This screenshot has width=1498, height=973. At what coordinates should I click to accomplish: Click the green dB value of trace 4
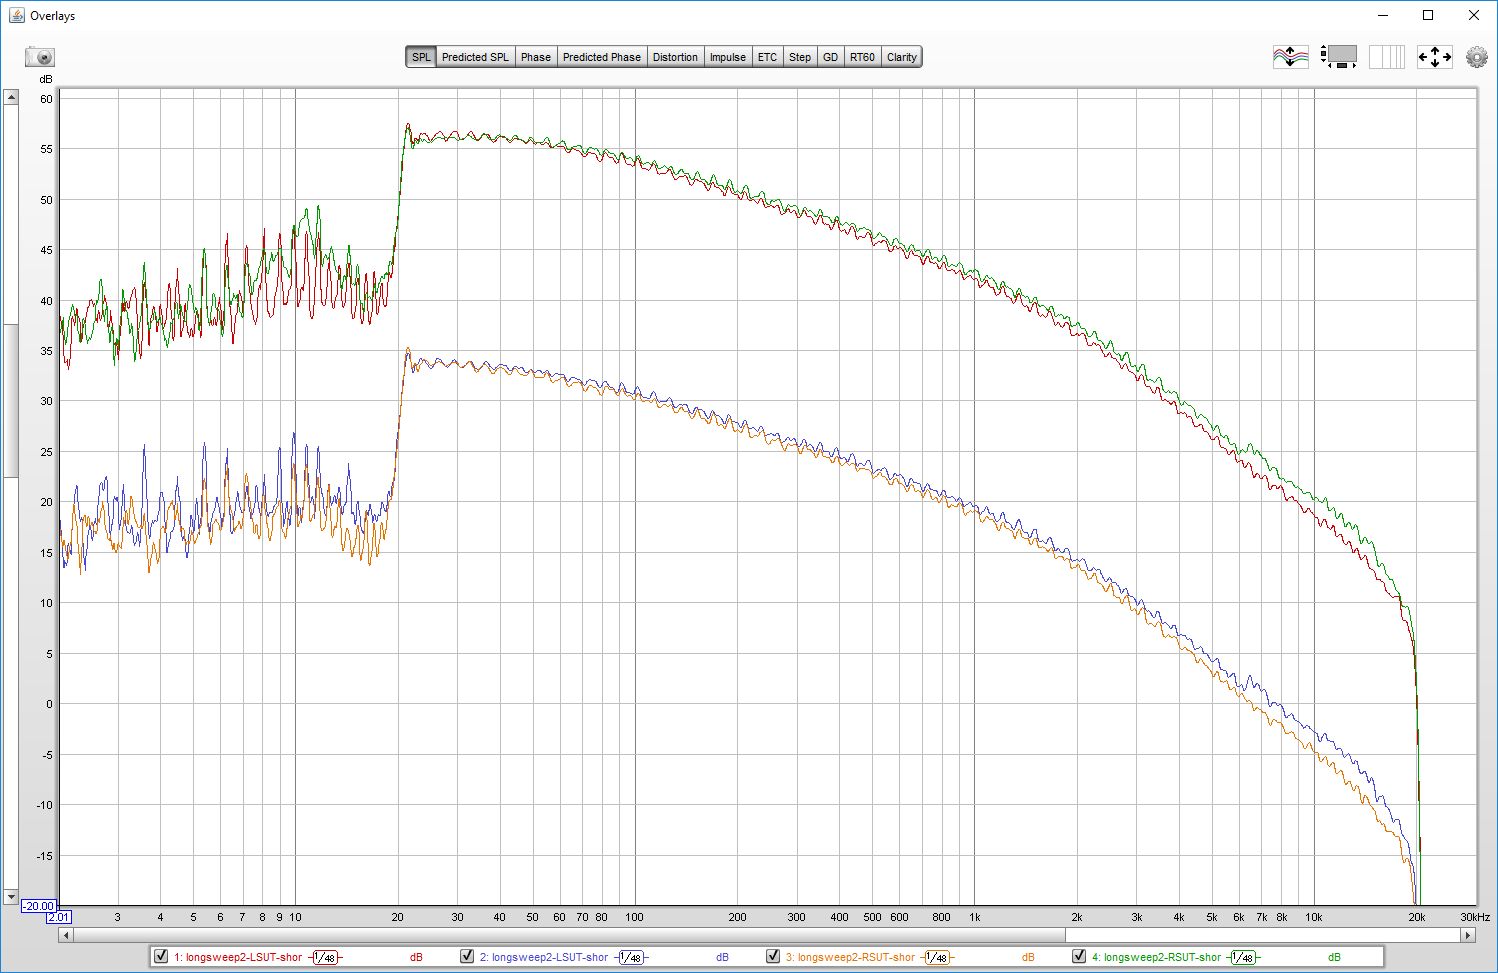pos(1334,958)
